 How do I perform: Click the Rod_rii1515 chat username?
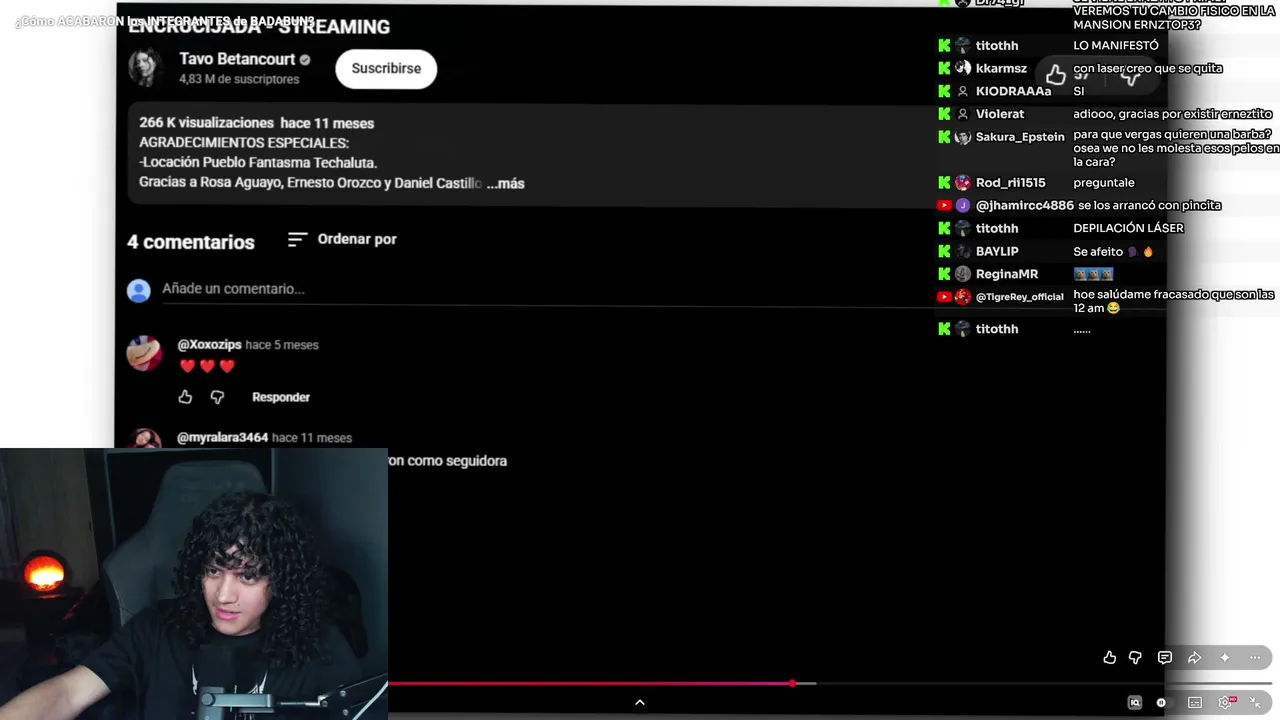click(1010, 183)
